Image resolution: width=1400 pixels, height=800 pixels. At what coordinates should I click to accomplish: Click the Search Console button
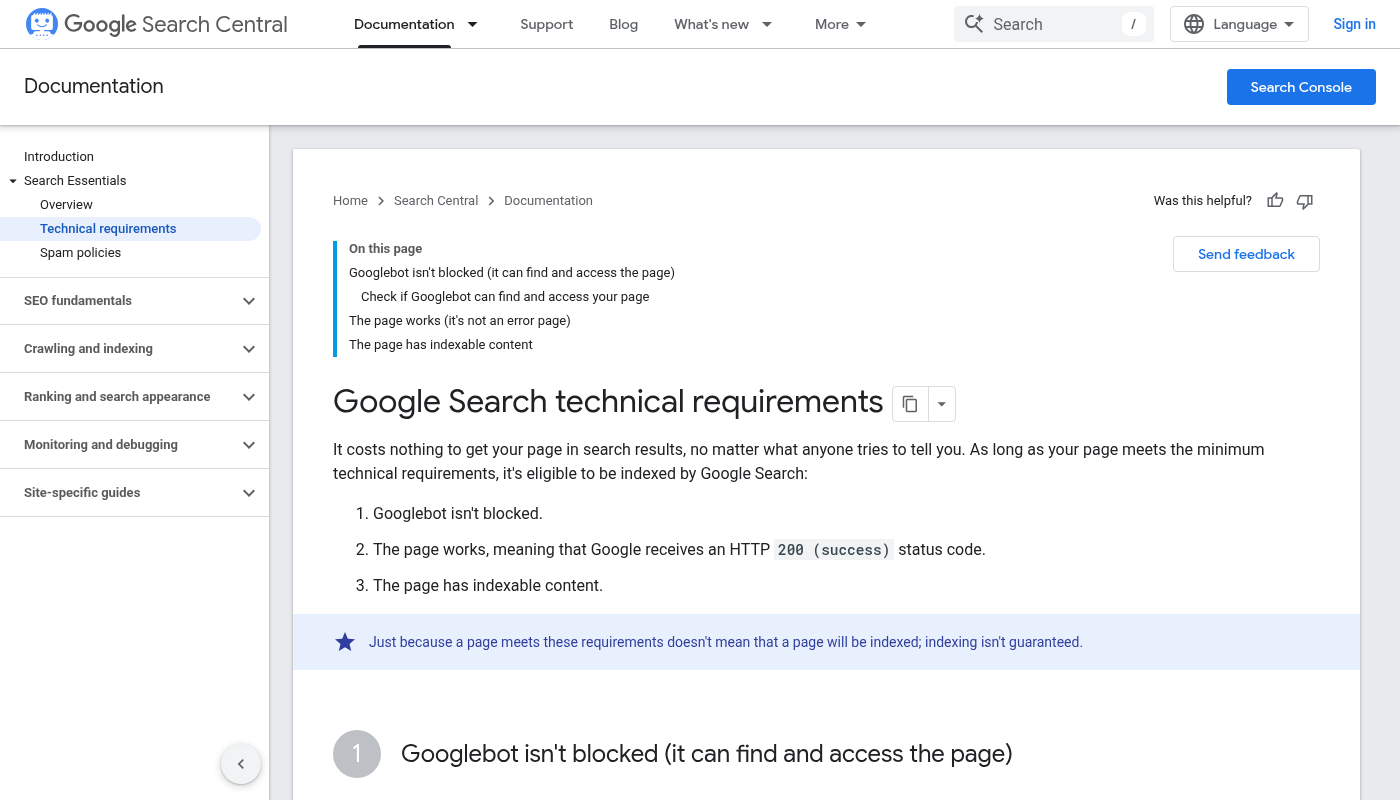(1301, 87)
